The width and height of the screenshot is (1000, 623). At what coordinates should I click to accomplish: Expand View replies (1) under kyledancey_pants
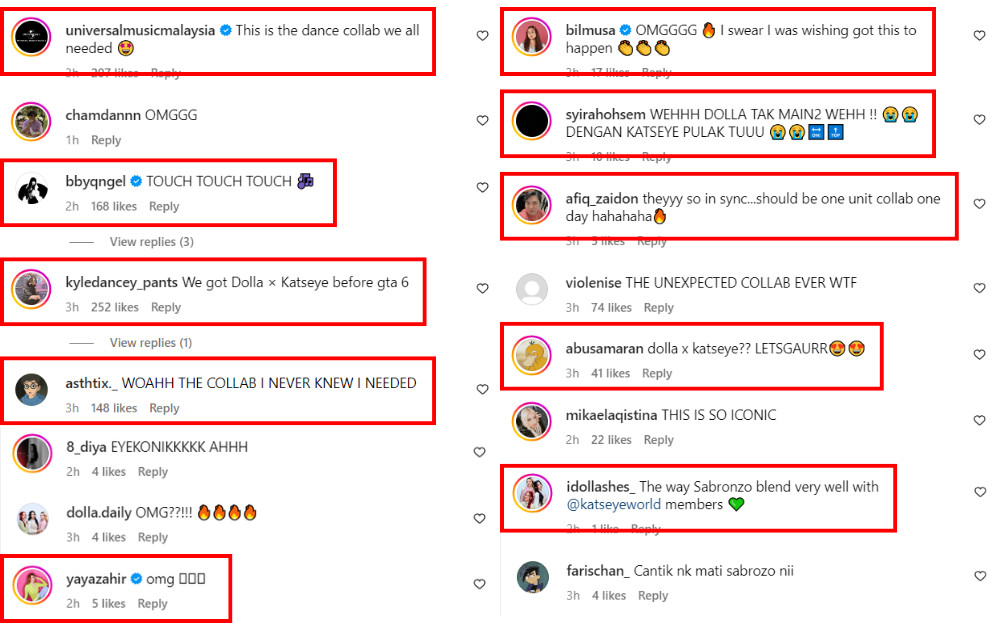pos(151,342)
